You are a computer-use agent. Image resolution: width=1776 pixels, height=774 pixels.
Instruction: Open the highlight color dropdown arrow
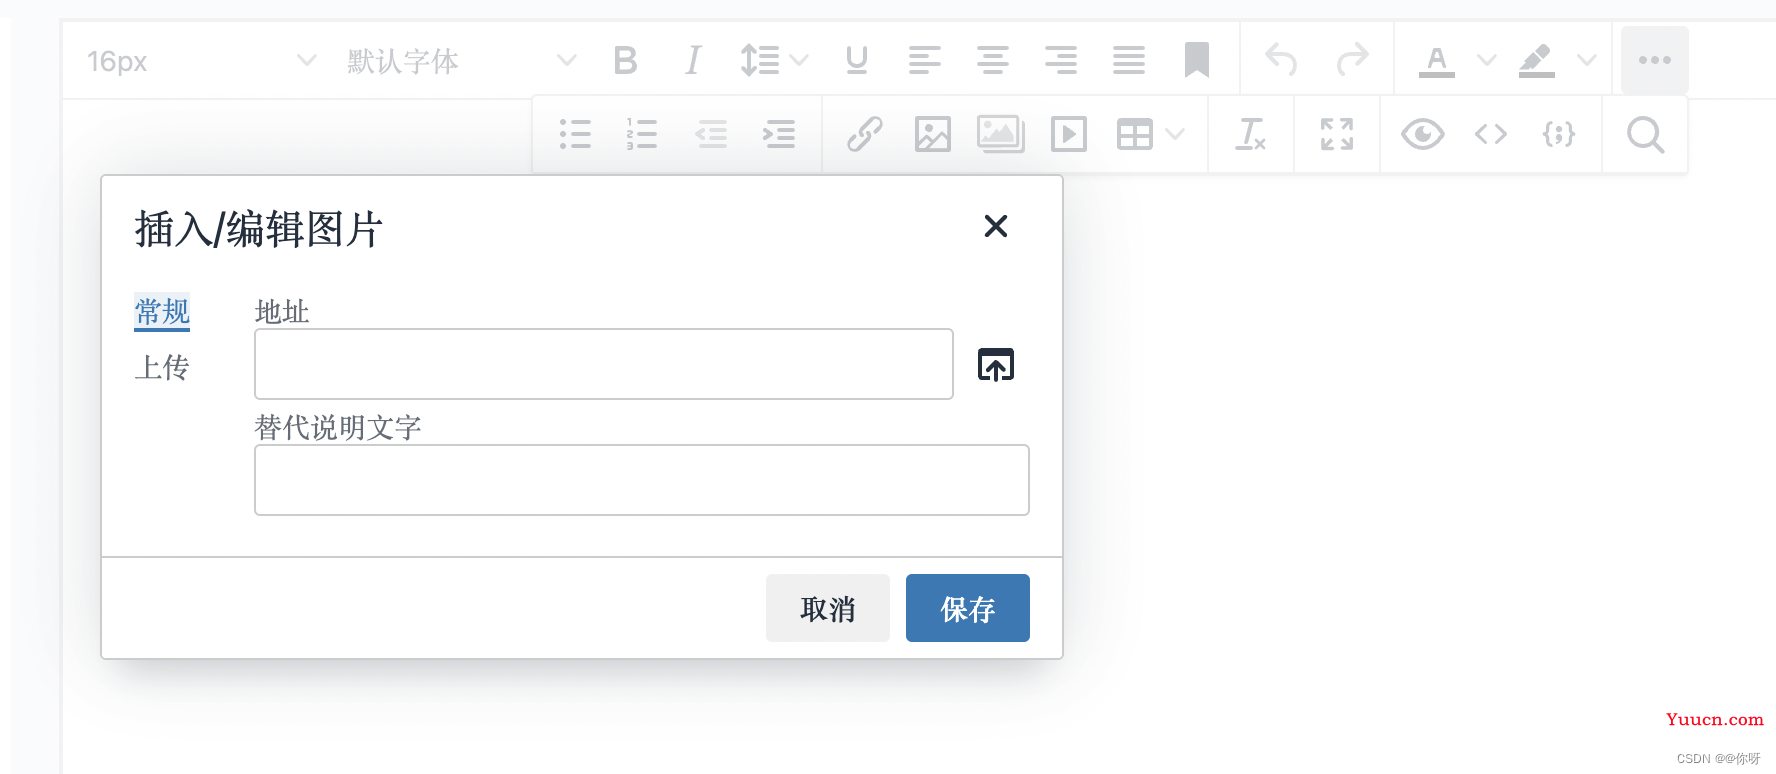[1587, 61]
